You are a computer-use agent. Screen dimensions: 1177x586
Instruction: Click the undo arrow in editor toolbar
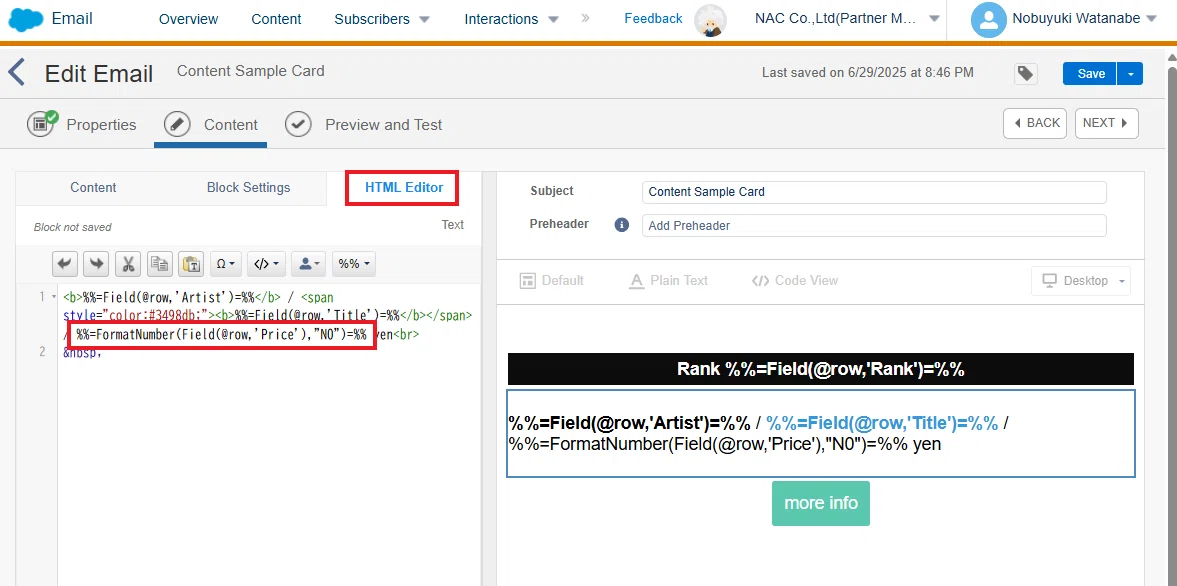pos(65,264)
